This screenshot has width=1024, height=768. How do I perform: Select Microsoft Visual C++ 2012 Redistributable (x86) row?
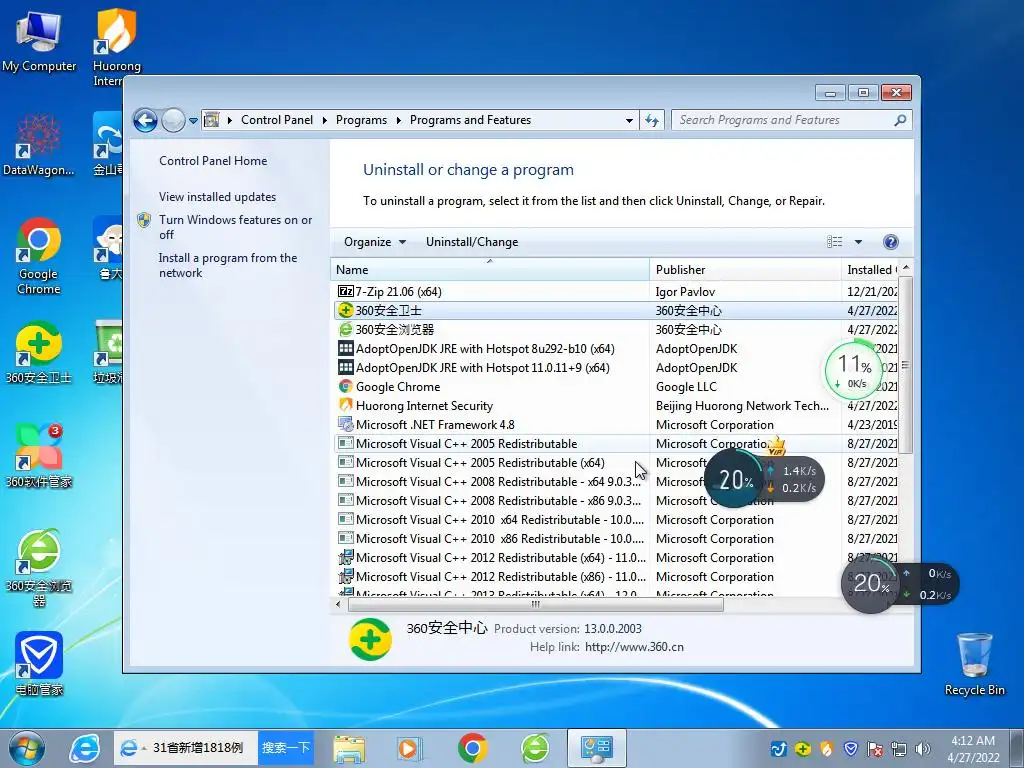614,577
